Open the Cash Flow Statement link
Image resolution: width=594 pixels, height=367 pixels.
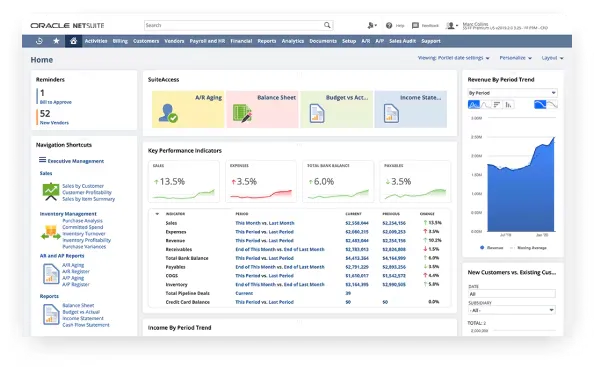point(86,325)
